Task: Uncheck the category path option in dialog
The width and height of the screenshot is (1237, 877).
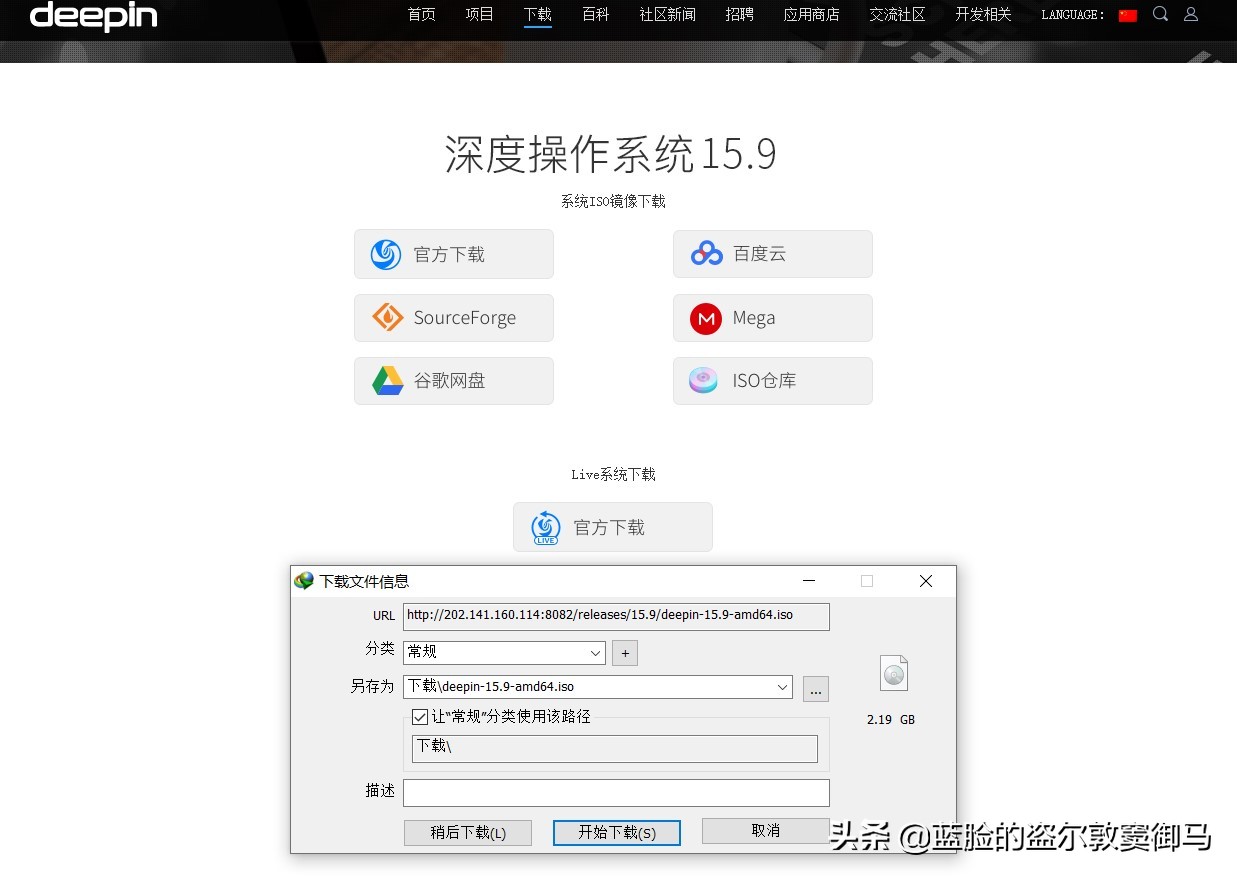Action: [x=420, y=716]
